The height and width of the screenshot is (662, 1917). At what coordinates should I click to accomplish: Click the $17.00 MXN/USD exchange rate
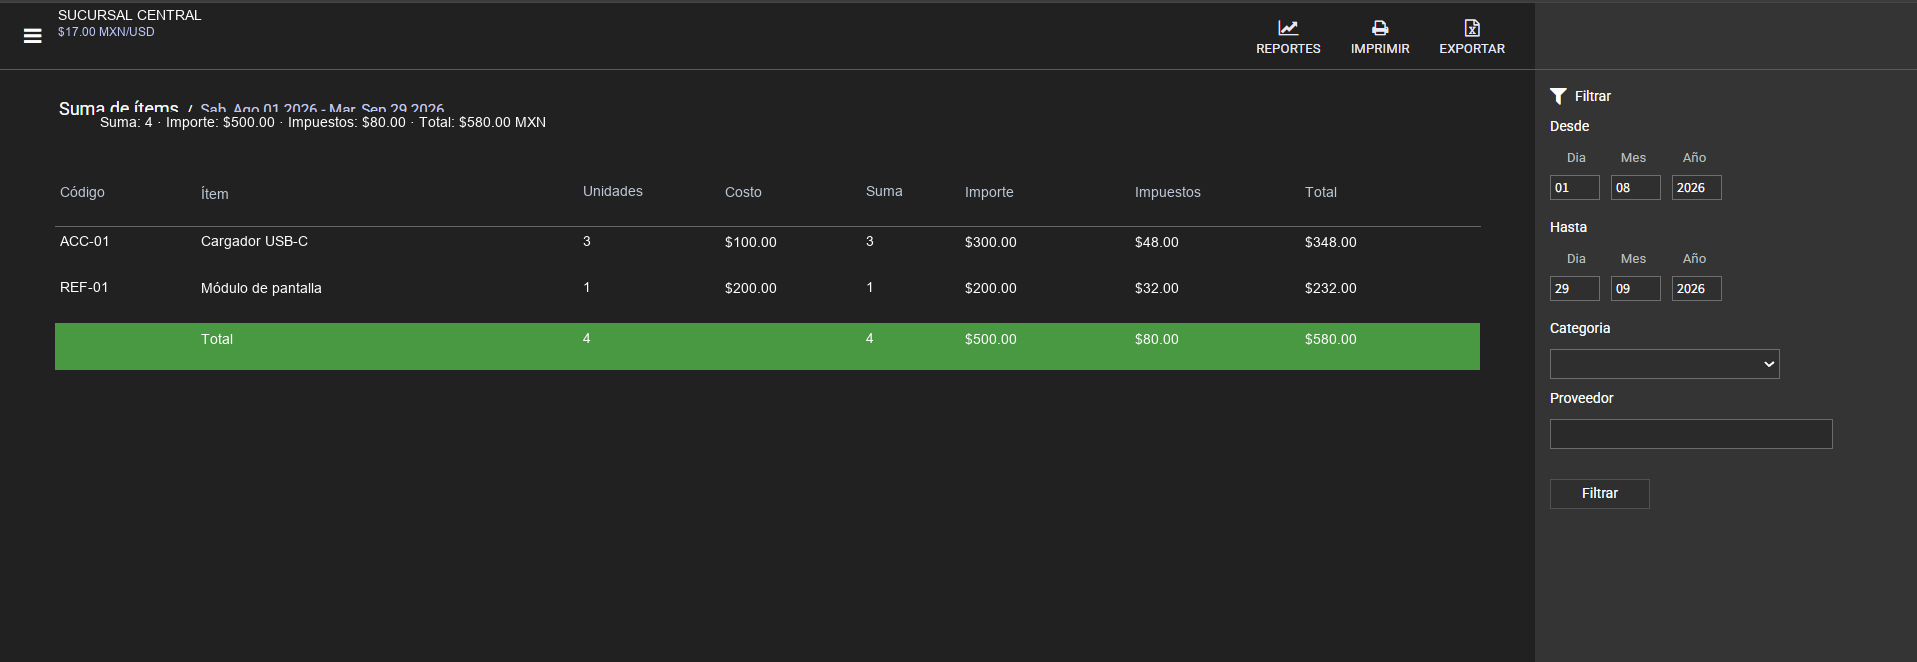106,32
